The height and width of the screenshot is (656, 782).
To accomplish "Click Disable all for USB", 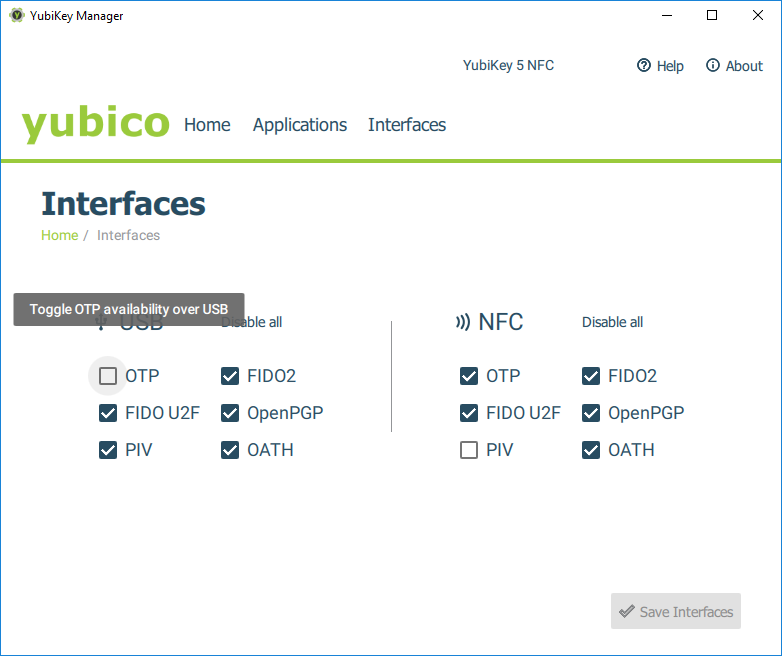I will (x=251, y=322).
